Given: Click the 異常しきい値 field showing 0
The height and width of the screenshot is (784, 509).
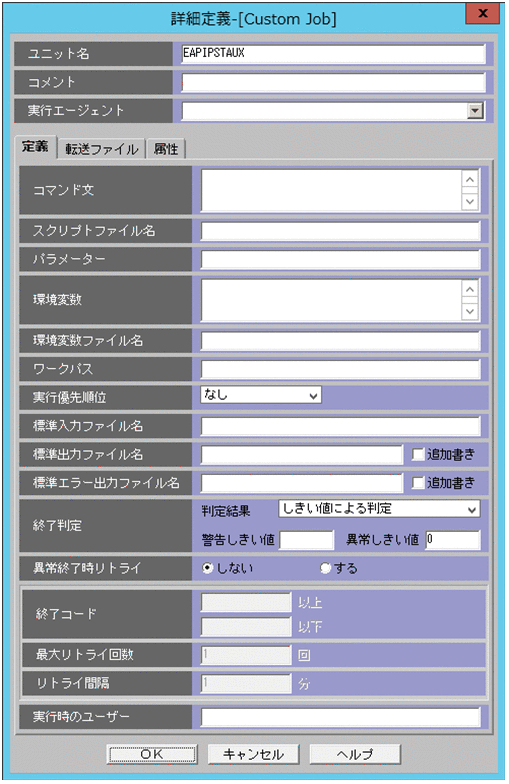Looking at the screenshot, I should (x=453, y=540).
